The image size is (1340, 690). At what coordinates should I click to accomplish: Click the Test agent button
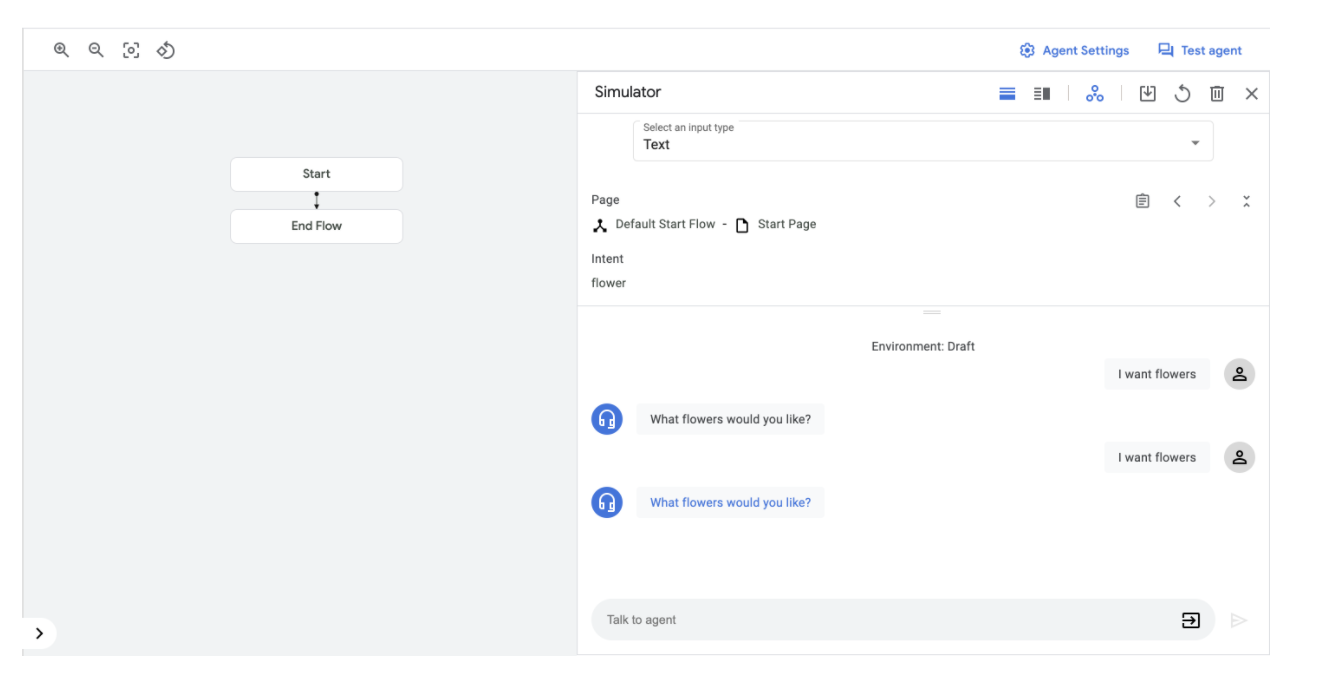tap(1200, 50)
